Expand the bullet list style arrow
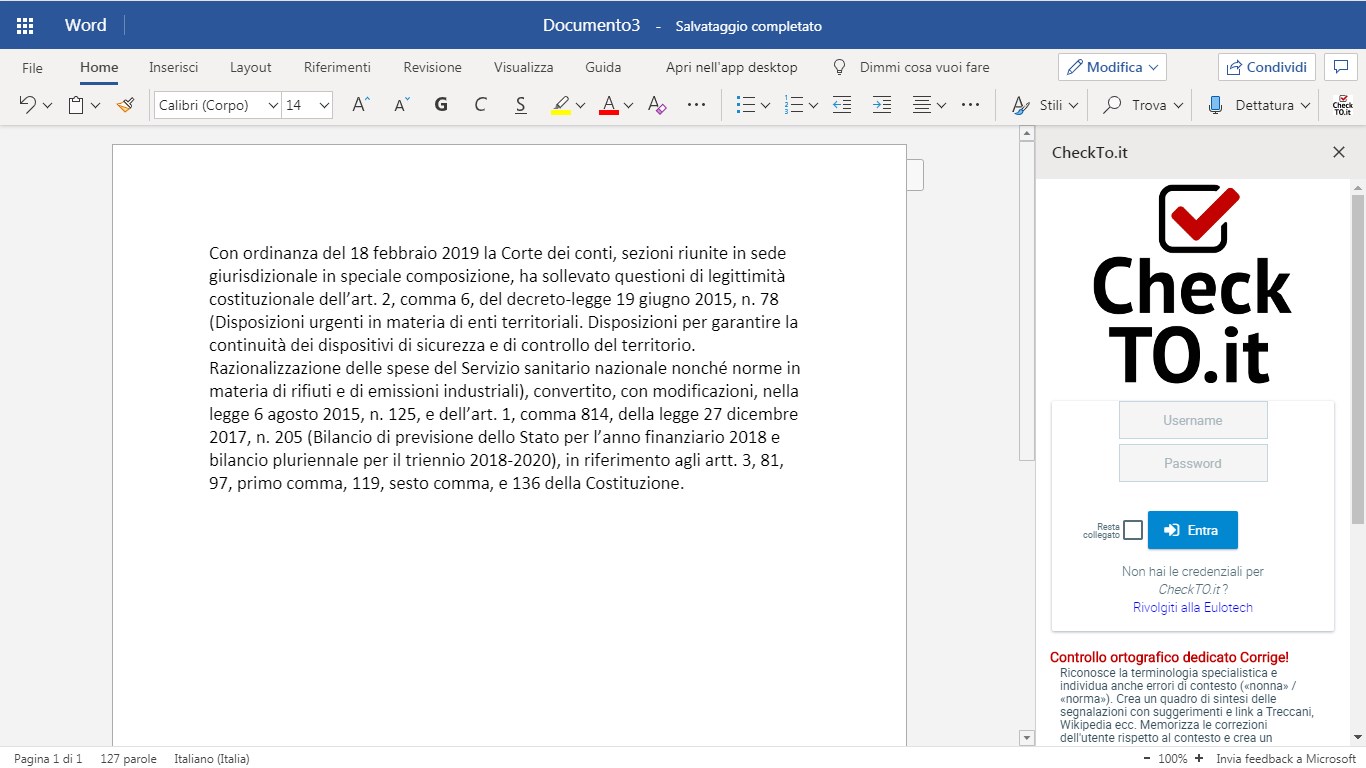The height and width of the screenshot is (768, 1366). 766,105
